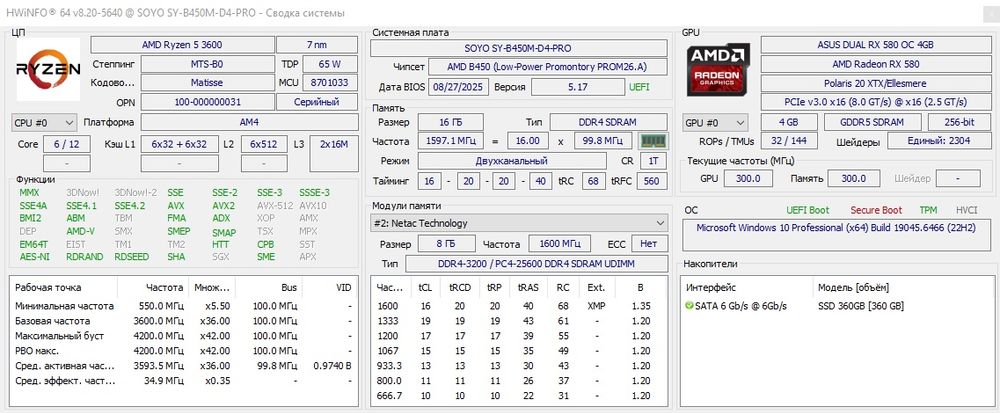This screenshot has width=1000, height=413.
Task: Select the 'Базовая частота' row
Action: pos(184,321)
